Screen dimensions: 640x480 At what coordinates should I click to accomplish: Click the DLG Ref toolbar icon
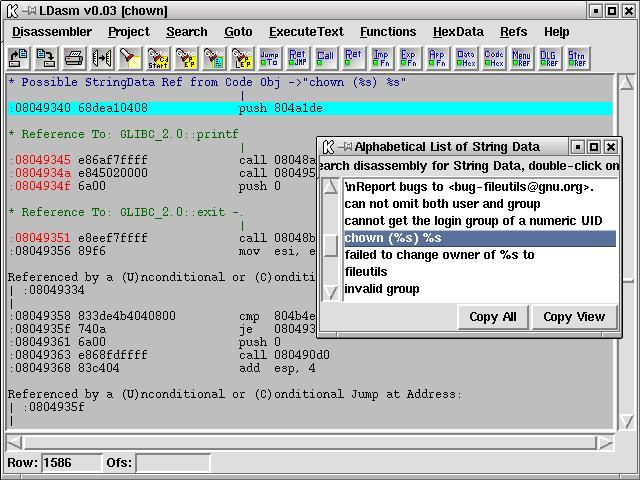coord(549,58)
